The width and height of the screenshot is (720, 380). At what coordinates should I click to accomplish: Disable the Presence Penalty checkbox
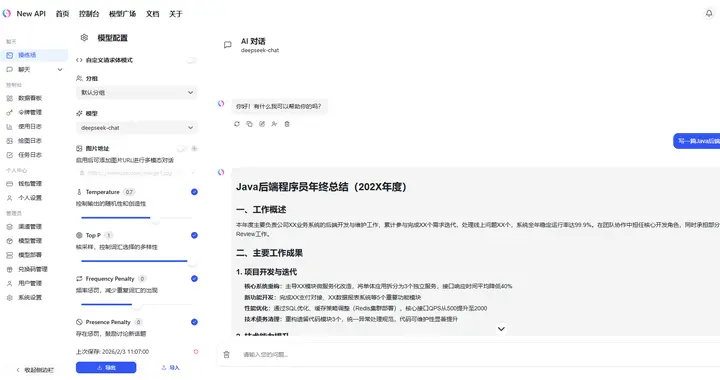point(194,322)
